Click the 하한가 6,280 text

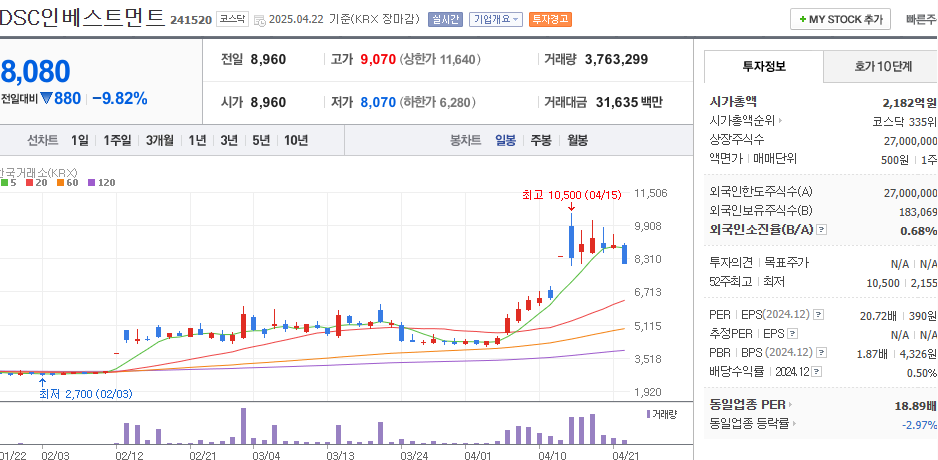[437, 102]
